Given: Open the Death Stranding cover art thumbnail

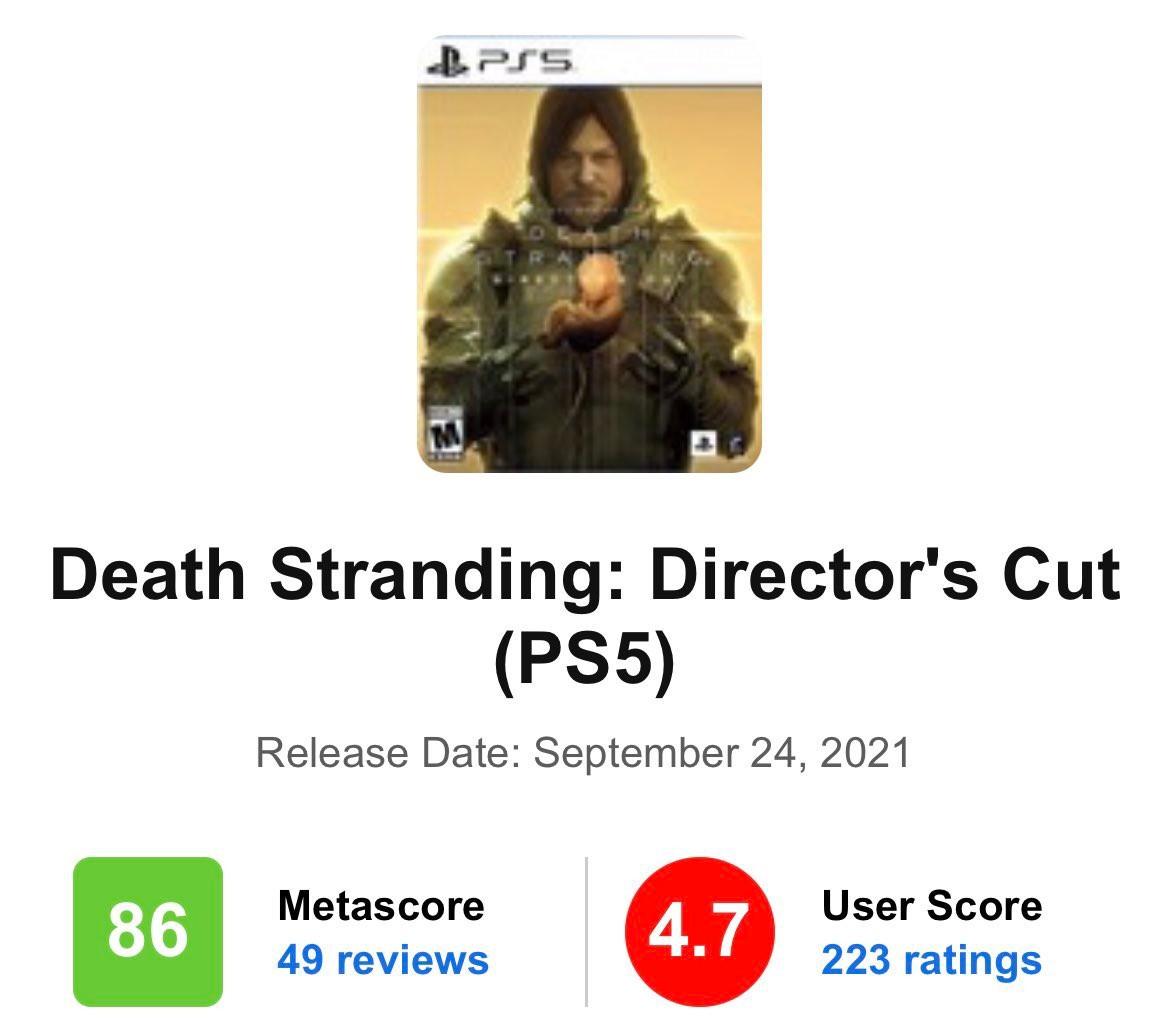Looking at the screenshot, I should [x=589, y=254].
